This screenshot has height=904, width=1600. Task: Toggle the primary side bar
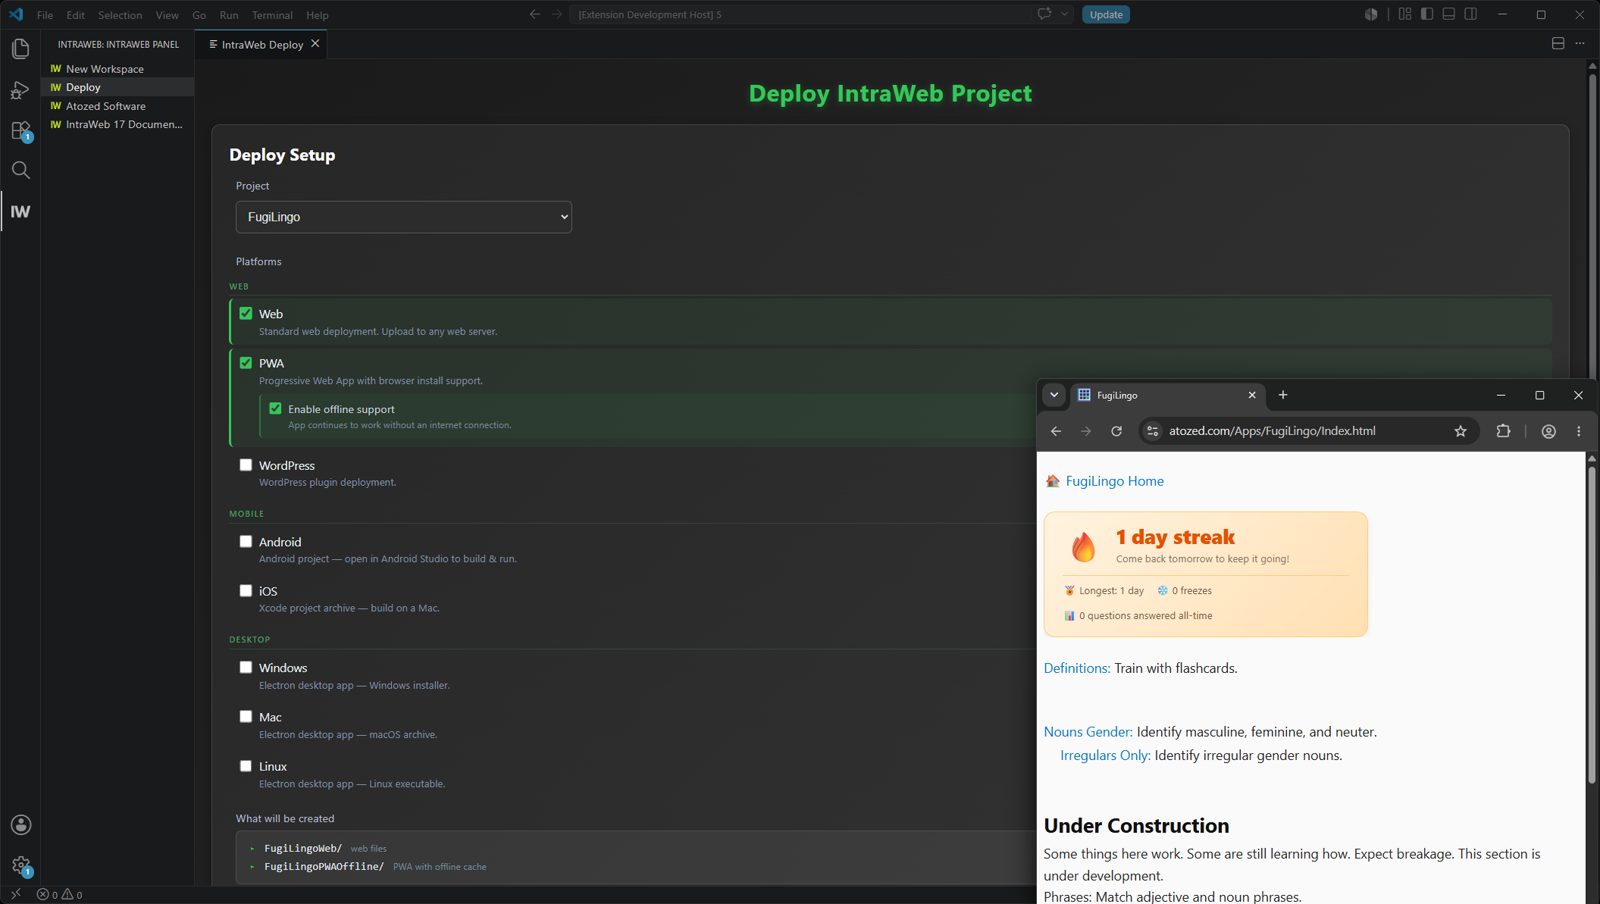[x=1427, y=14]
